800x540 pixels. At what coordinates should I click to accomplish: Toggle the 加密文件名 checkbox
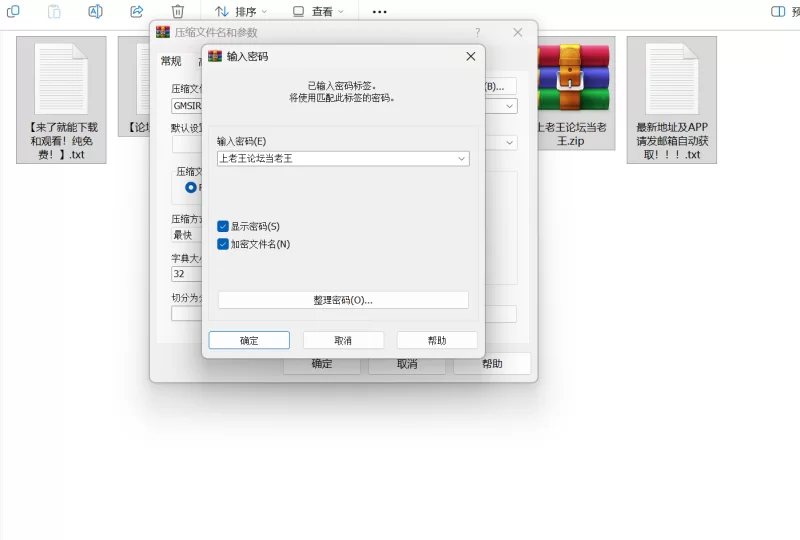click(223, 244)
